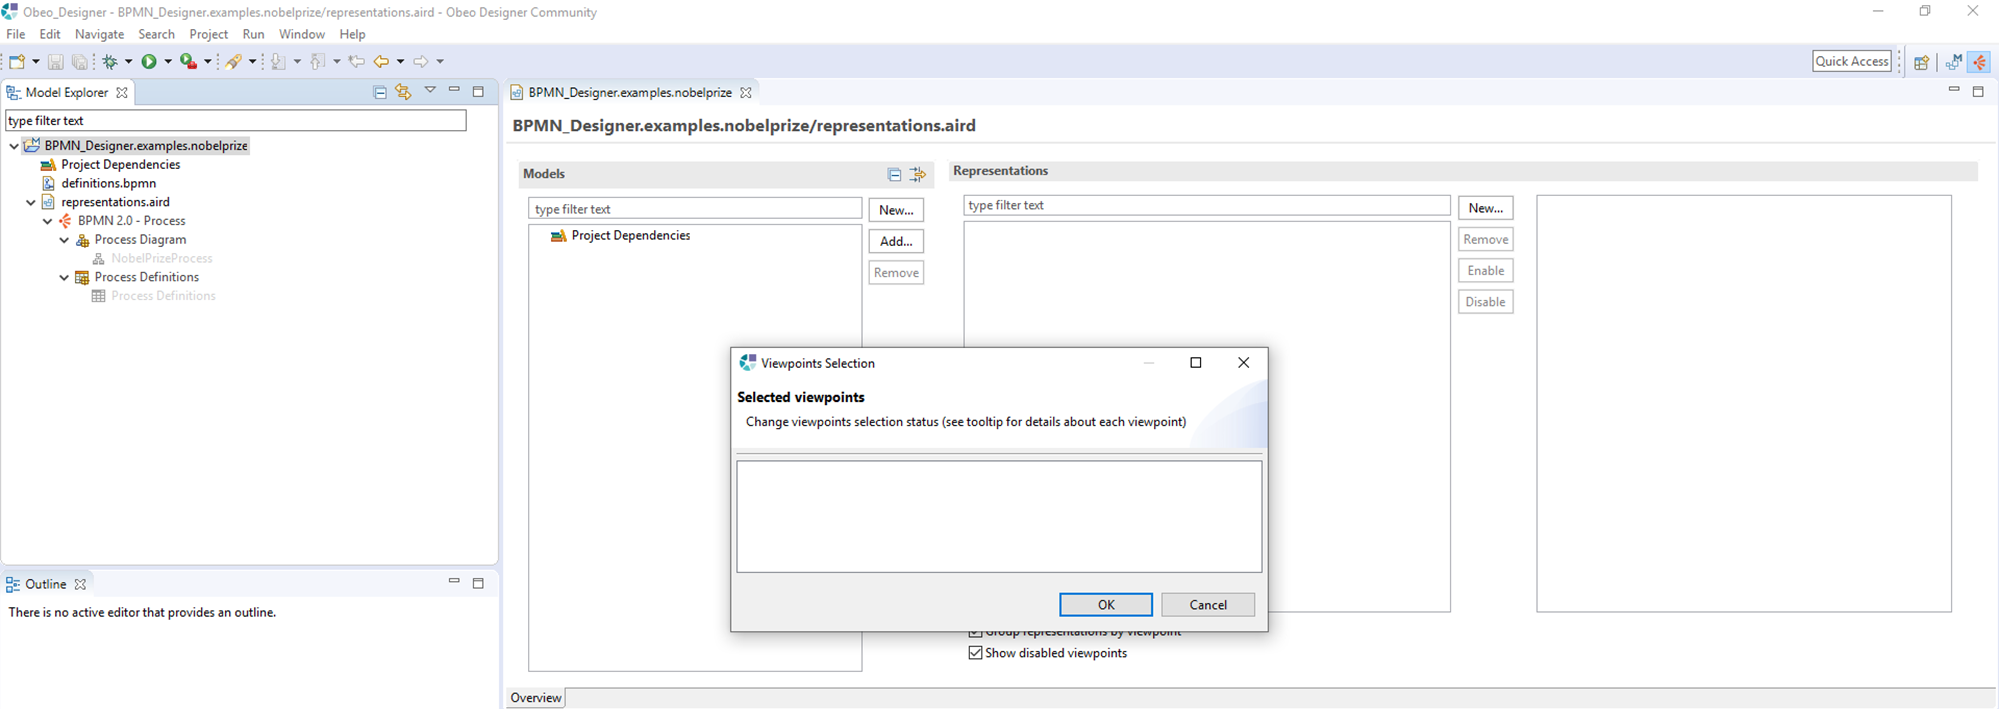The height and width of the screenshot is (709, 1999).
Task: Open the External Tools dropdown arrow
Action: (208, 62)
